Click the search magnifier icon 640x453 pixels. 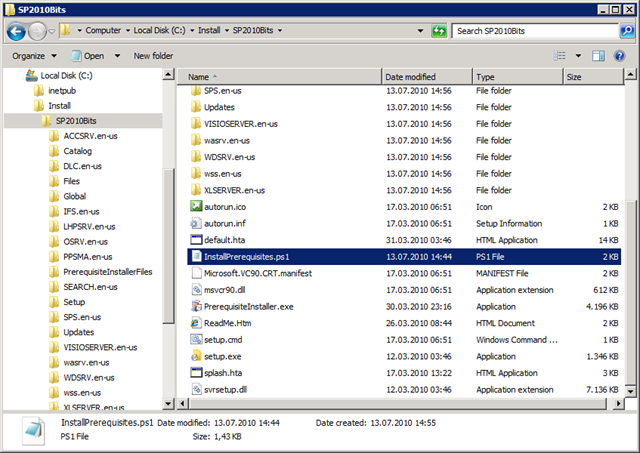pos(627,31)
